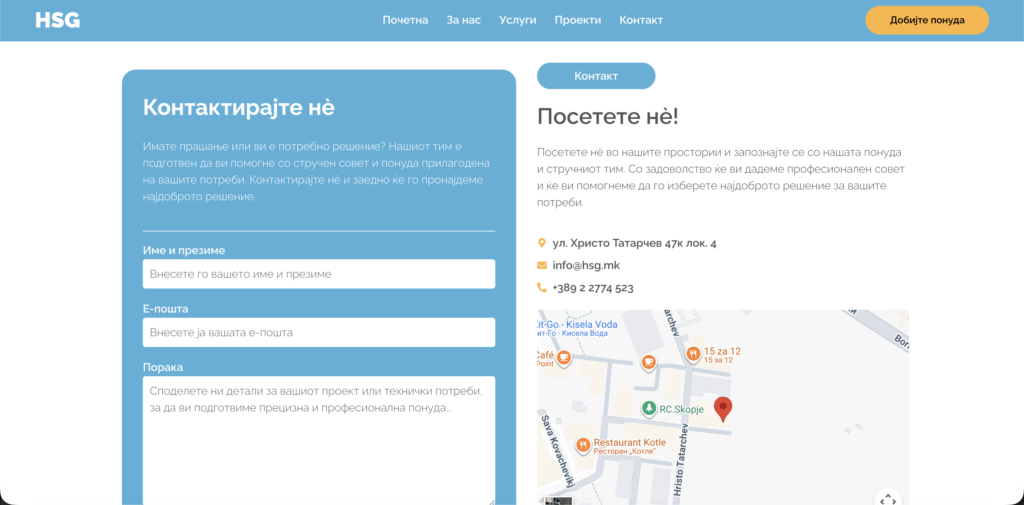
Task: Click the blue Контакт pill badge
Action: coord(596,76)
